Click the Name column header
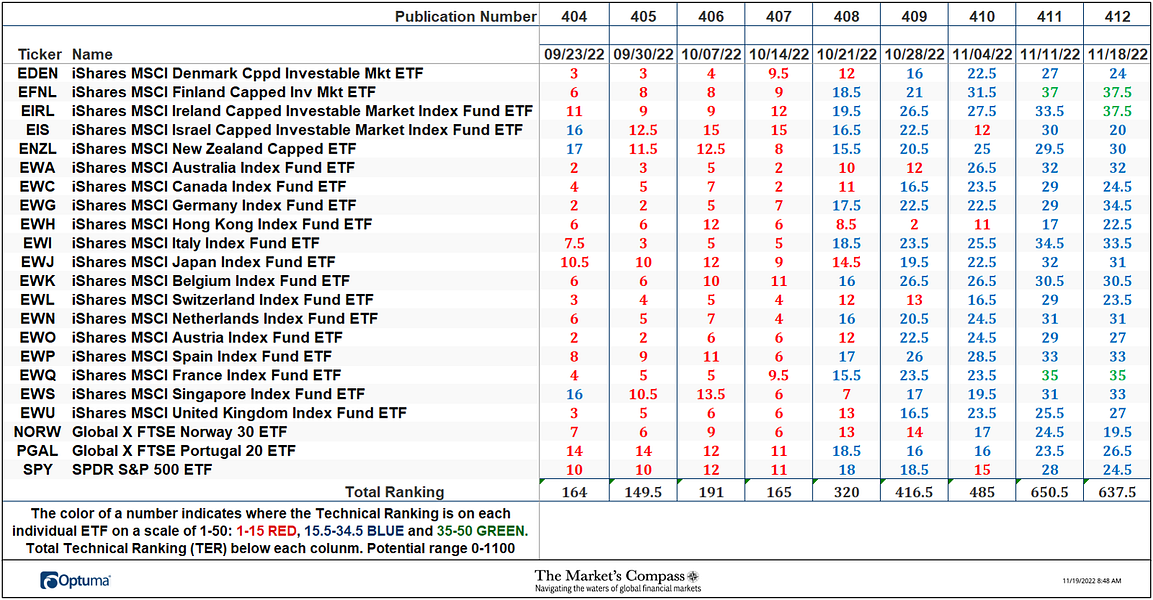The image size is (1153, 600). [x=92, y=54]
